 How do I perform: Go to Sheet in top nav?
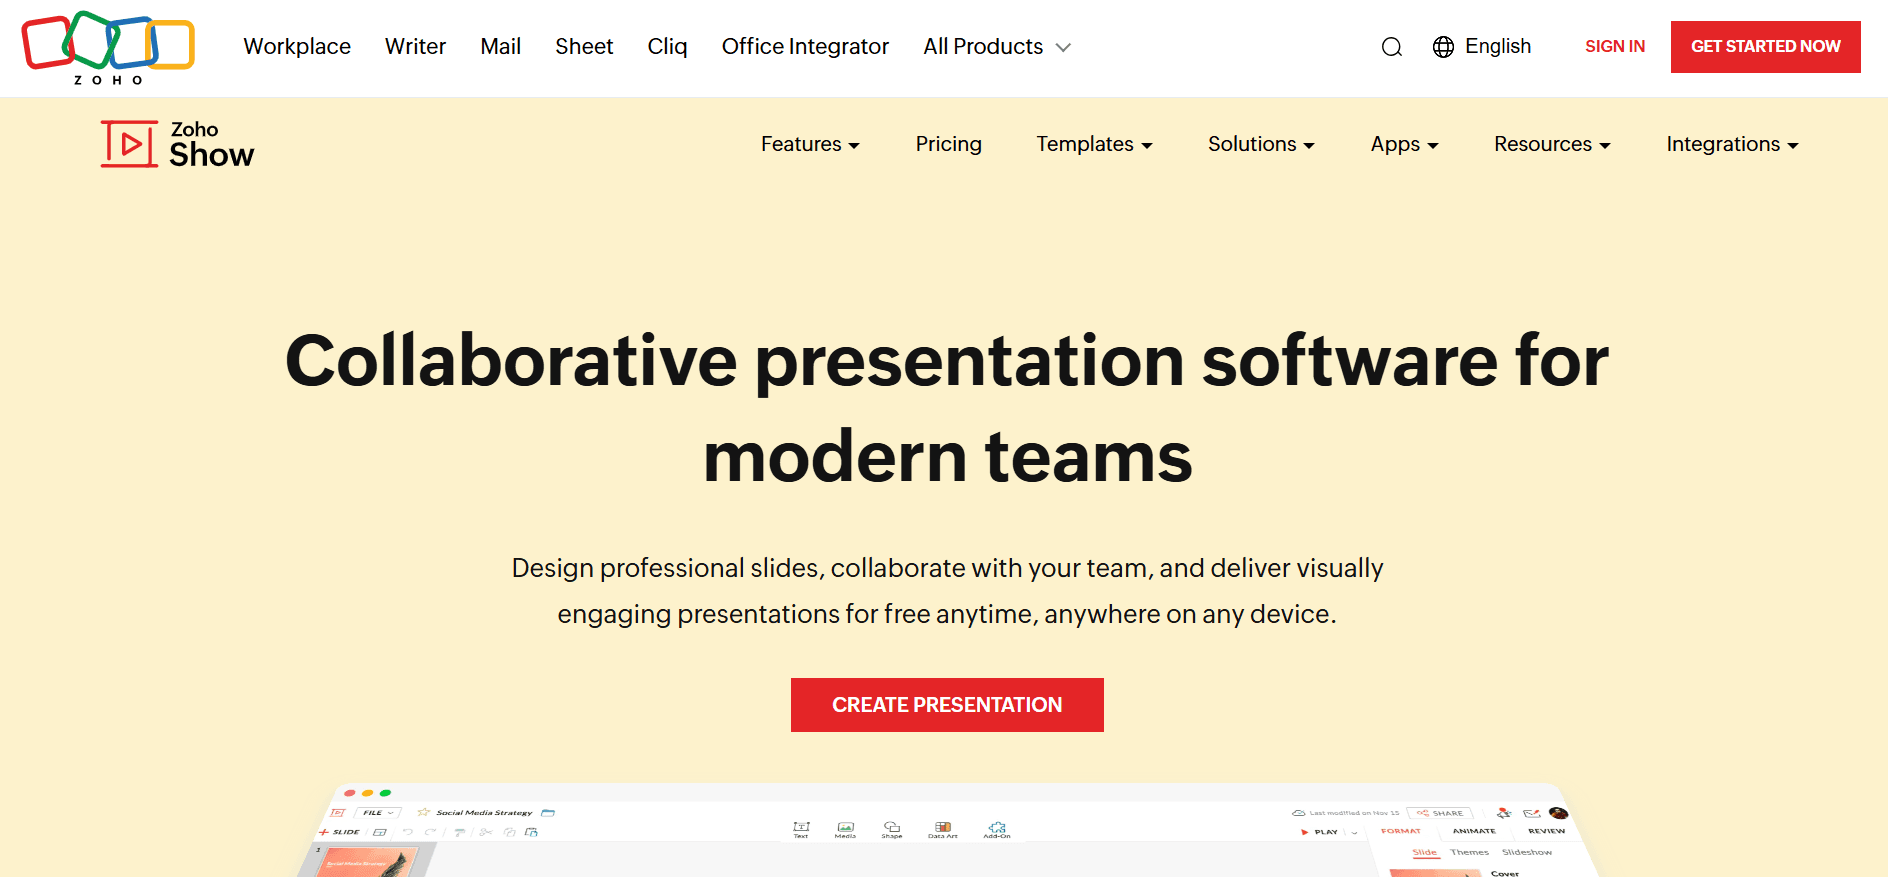coord(584,47)
